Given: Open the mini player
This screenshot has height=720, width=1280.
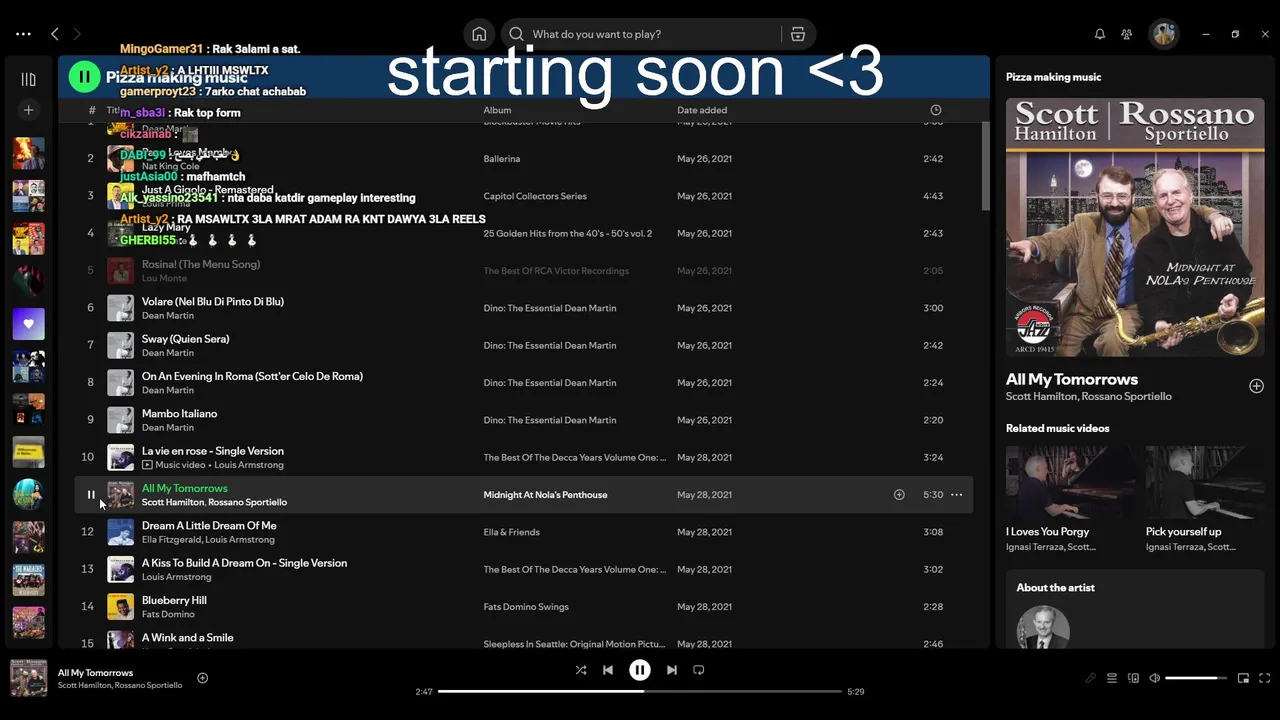Looking at the screenshot, I should (x=1243, y=678).
